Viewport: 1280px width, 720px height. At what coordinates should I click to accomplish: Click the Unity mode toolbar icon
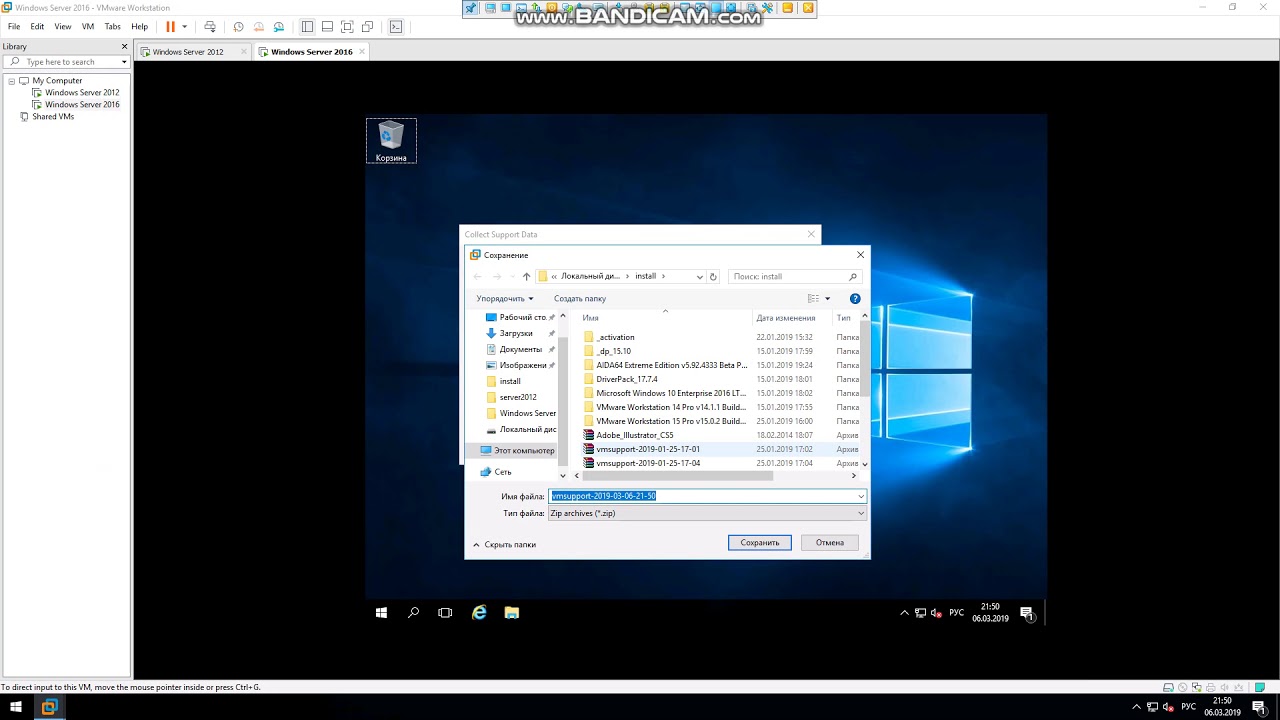(368, 27)
